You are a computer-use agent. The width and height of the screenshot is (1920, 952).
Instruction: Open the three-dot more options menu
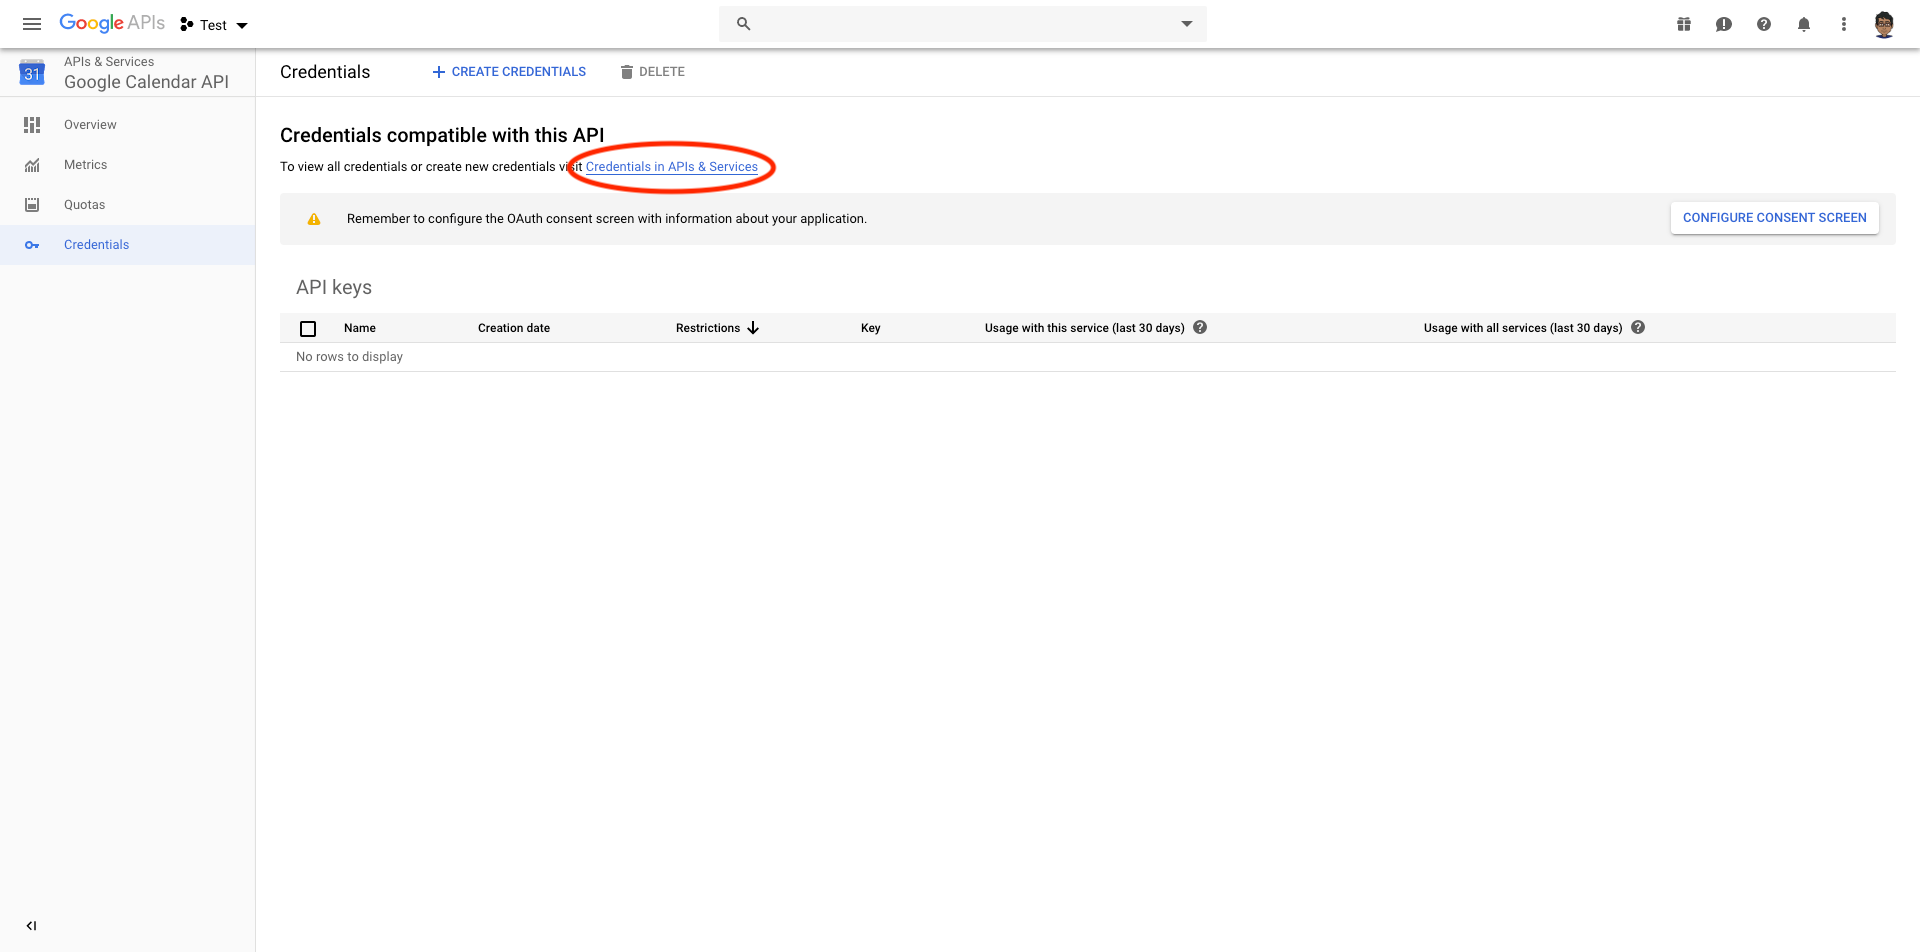(x=1844, y=24)
